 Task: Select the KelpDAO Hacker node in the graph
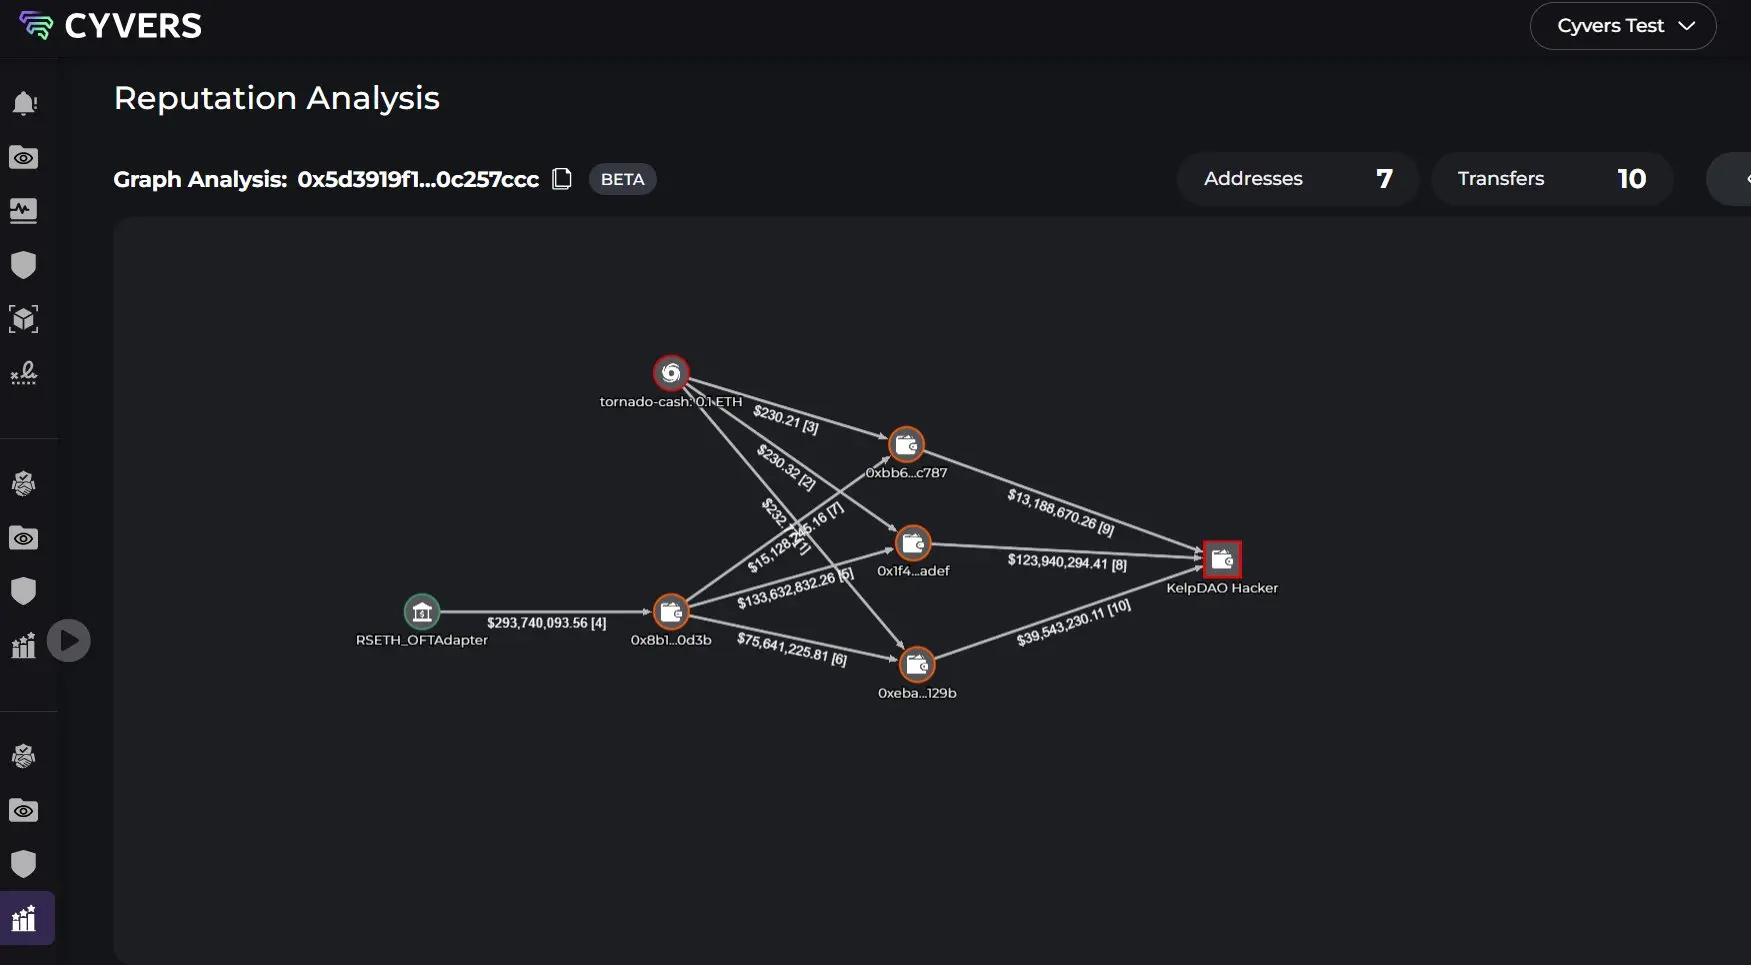pyautogui.click(x=1221, y=559)
